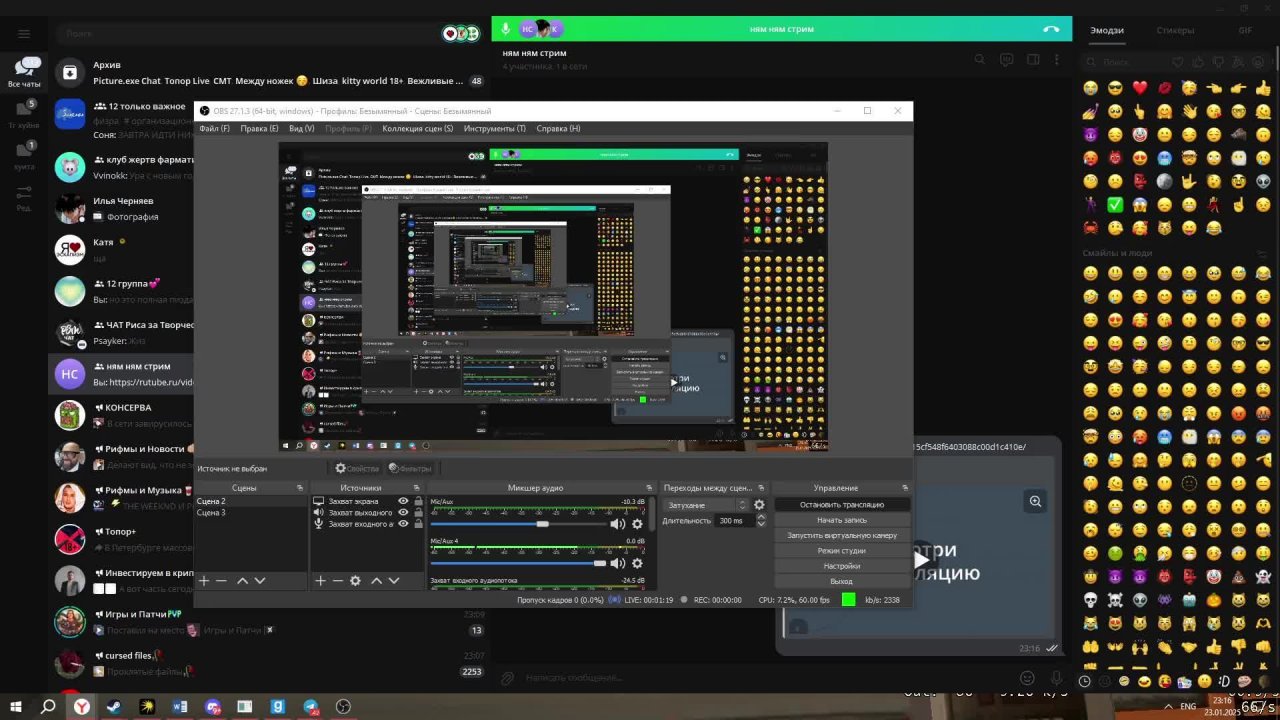The height and width of the screenshot is (720, 1280).
Task: Click the Выход button in OBS
Action: [x=842, y=581]
